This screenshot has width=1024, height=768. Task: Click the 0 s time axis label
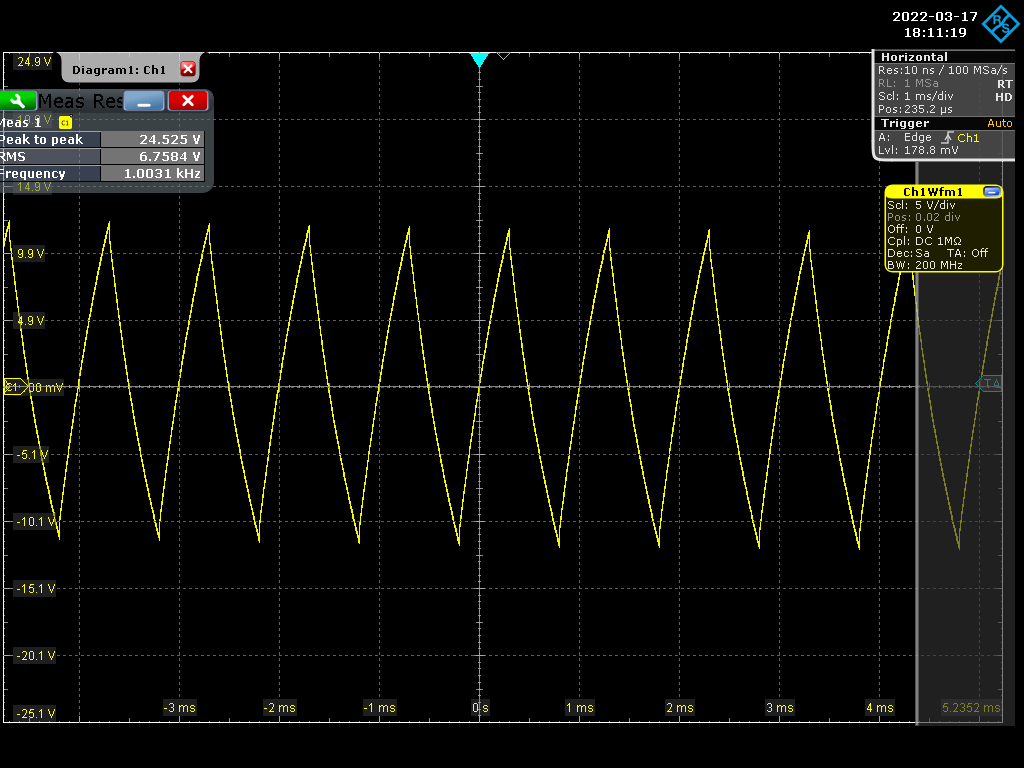tap(480, 707)
